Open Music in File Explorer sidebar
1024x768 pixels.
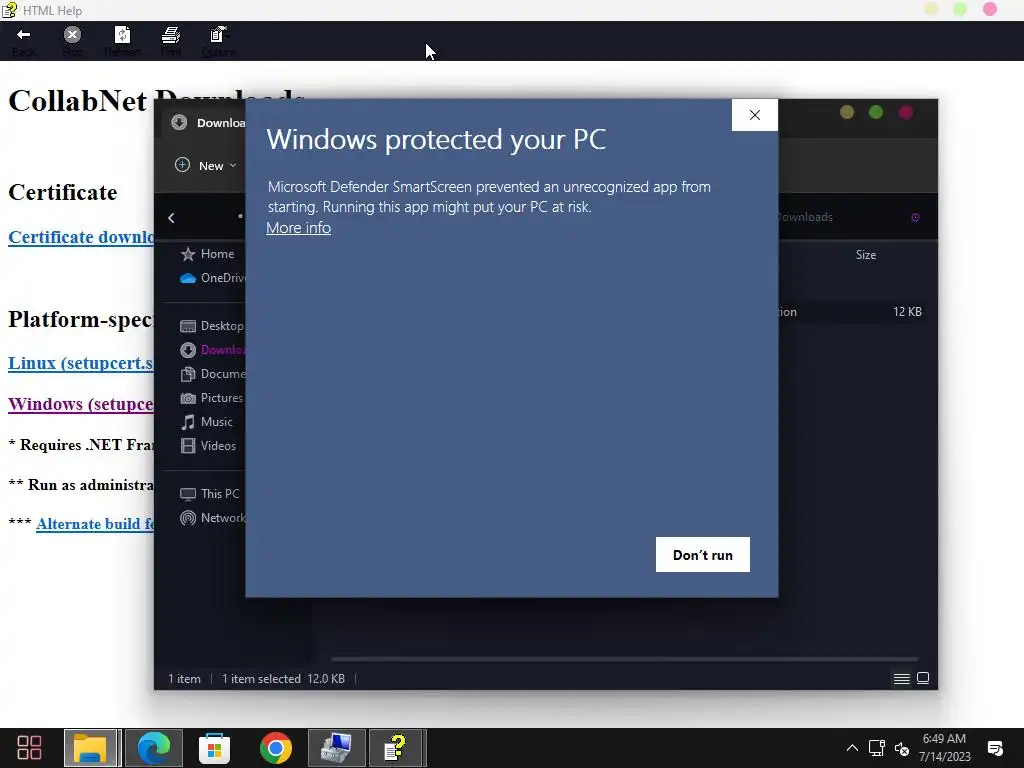click(206, 422)
